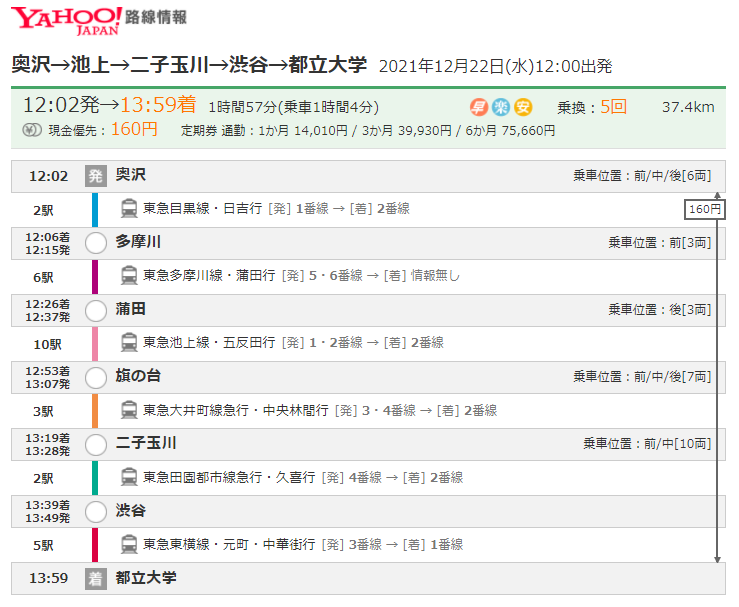Click the 6駅 stop count

[43, 278]
